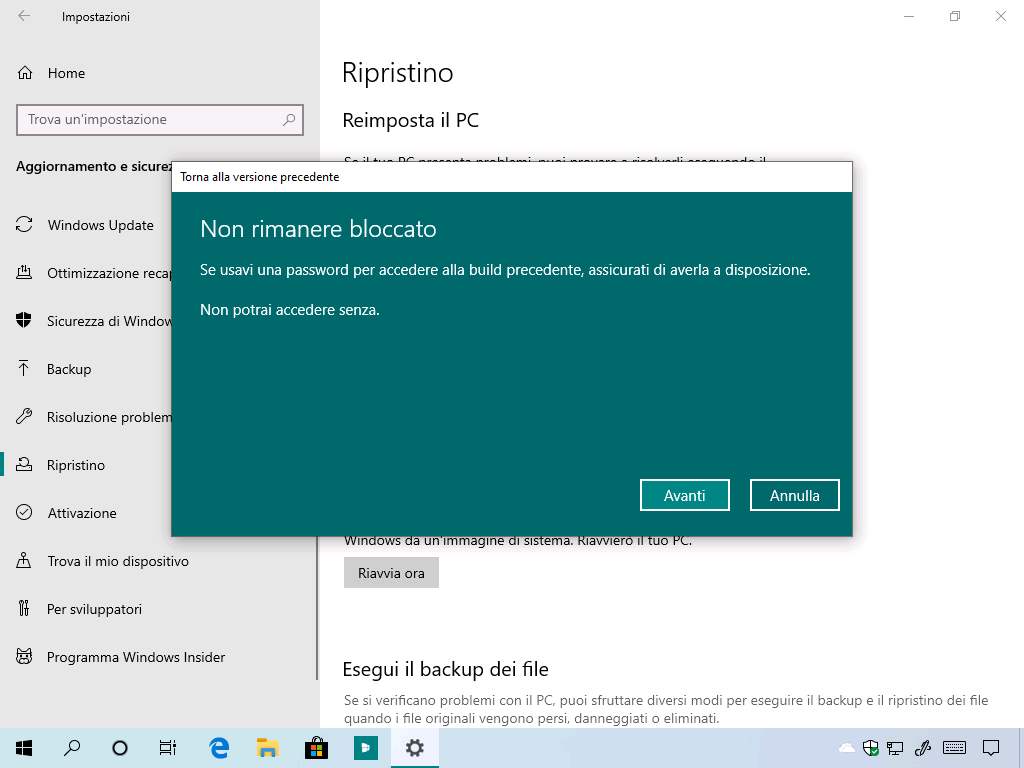Viewport: 1024px width, 768px height.
Task: Click the Ottimizzazione recapito icon
Action: 24,272
